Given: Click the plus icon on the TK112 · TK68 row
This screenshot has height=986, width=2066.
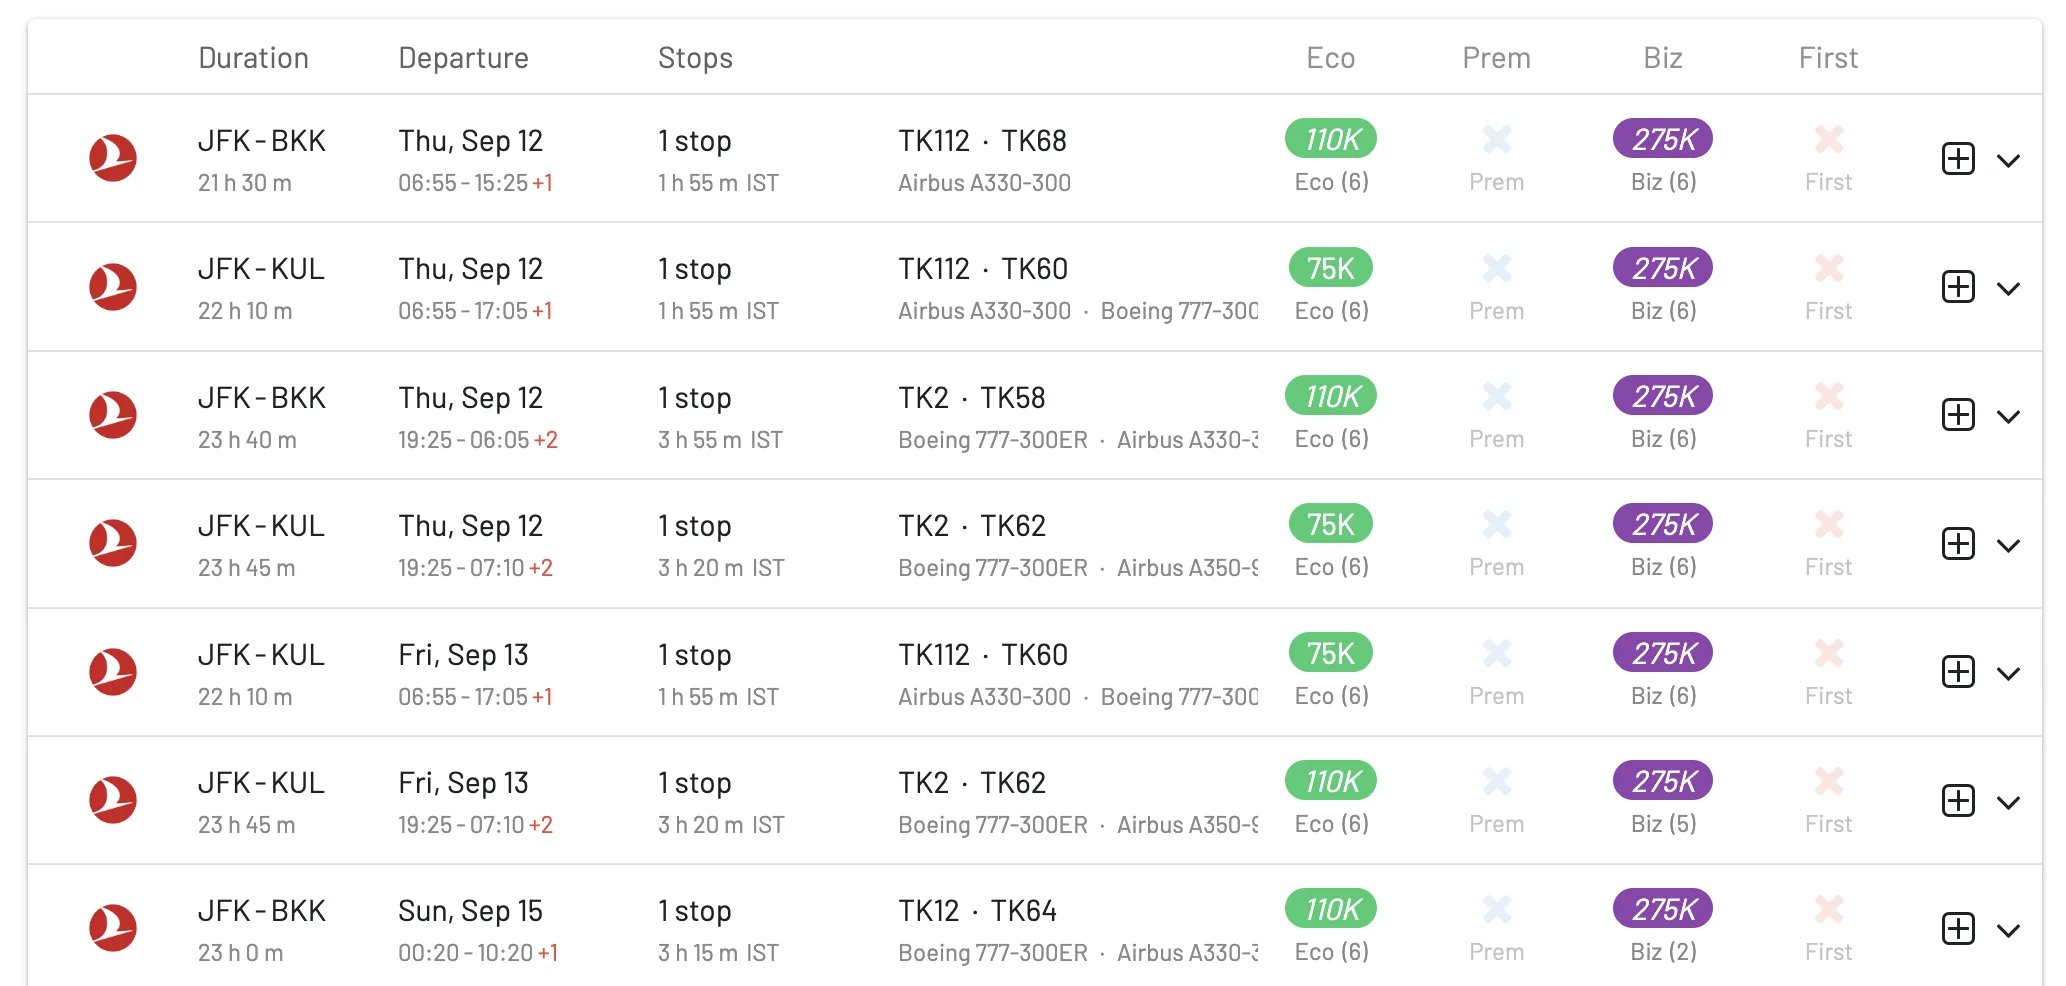Looking at the screenshot, I should tap(1957, 159).
